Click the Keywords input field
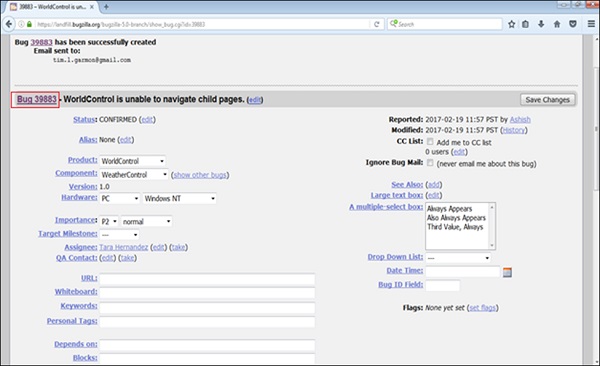 [207, 307]
